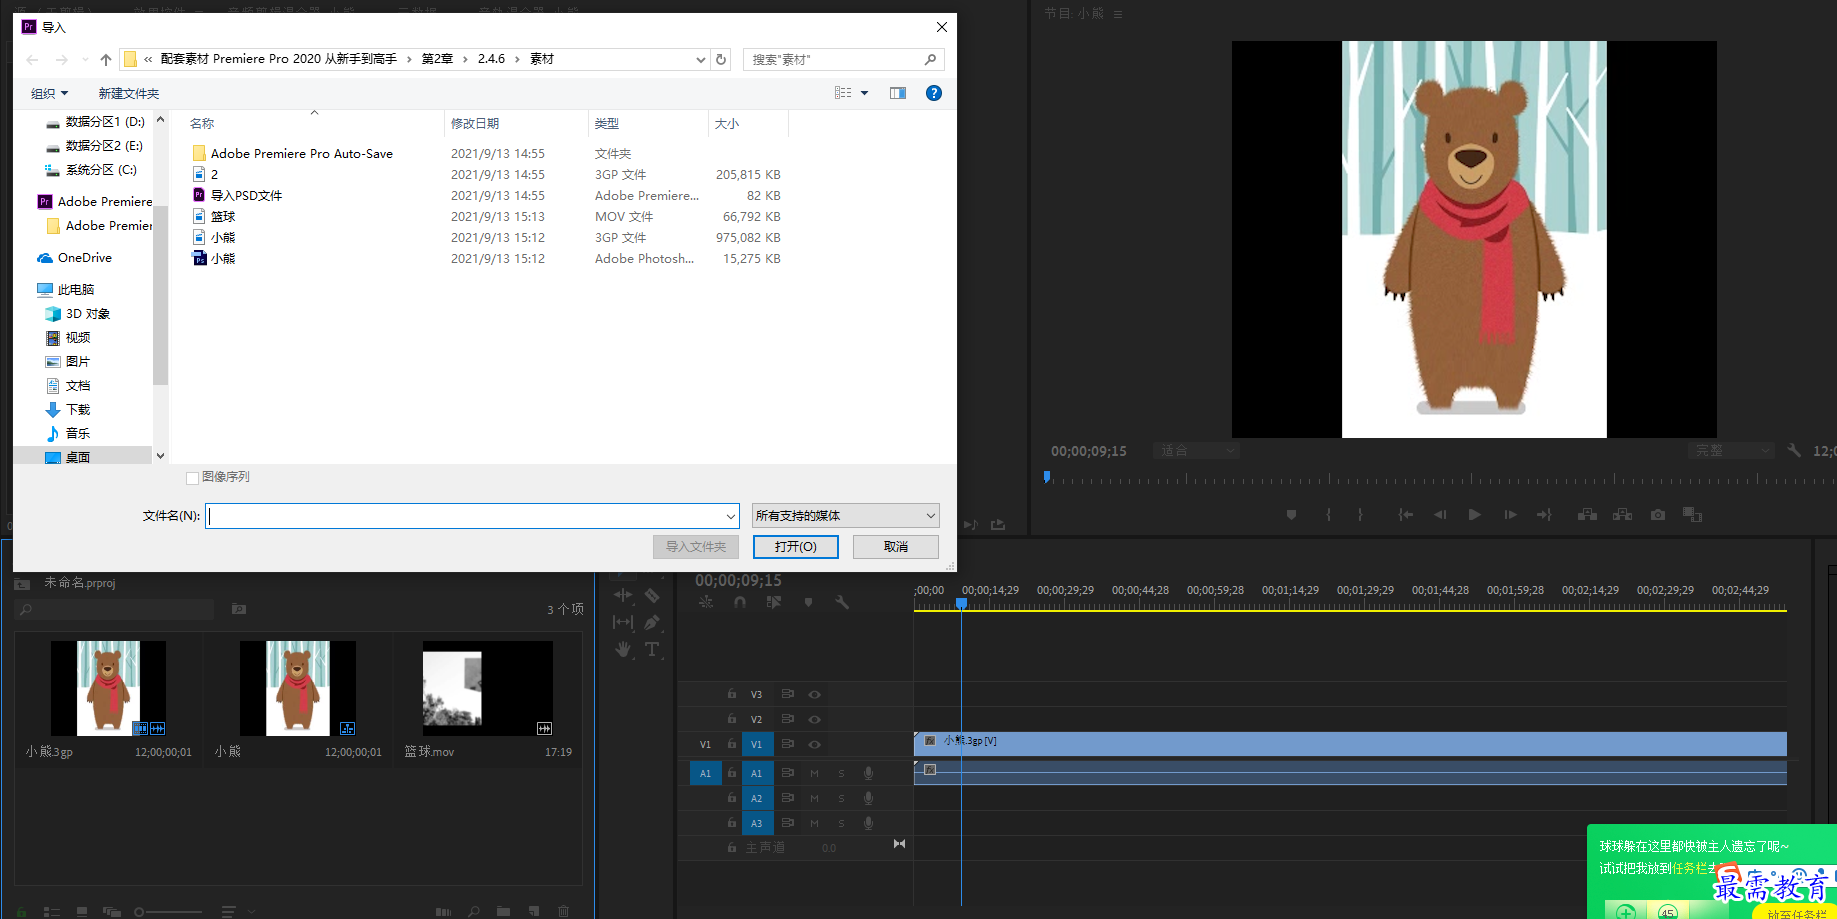Viewport: 1837px width, 919px height.
Task: Toggle the preview pane icon in Import dialog
Action: click(x=898, y=93)
